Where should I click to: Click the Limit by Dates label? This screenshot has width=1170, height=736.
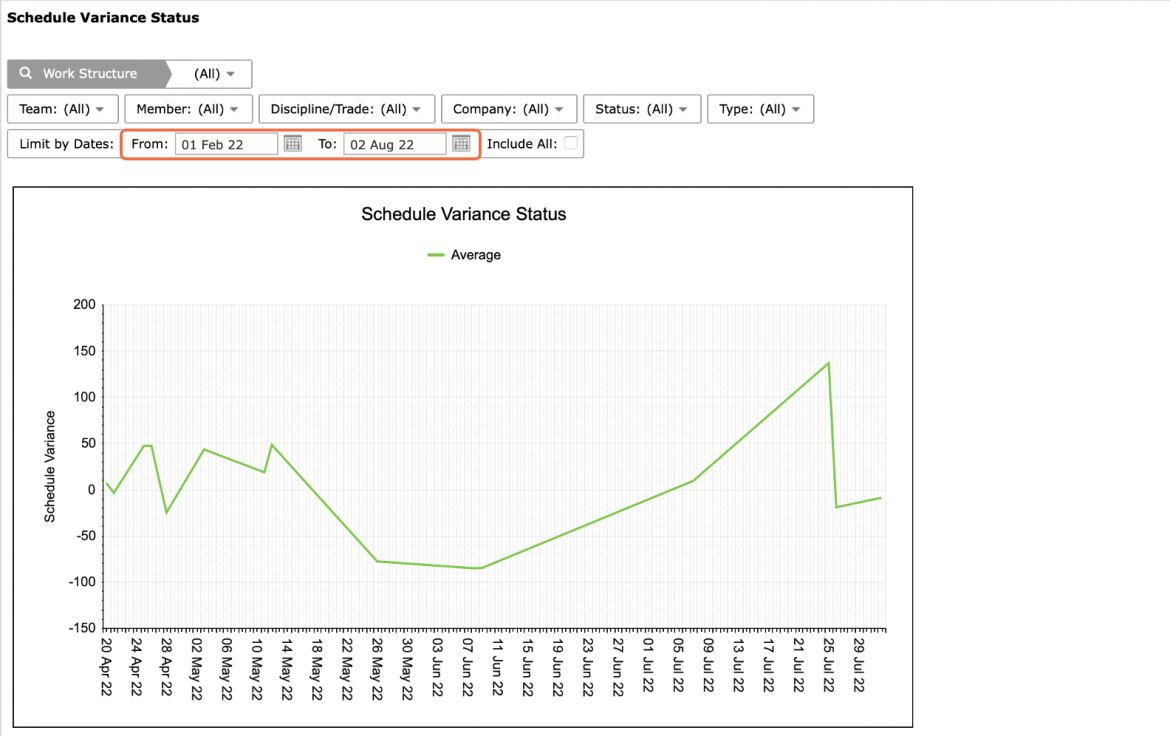(x=66, y=144)
